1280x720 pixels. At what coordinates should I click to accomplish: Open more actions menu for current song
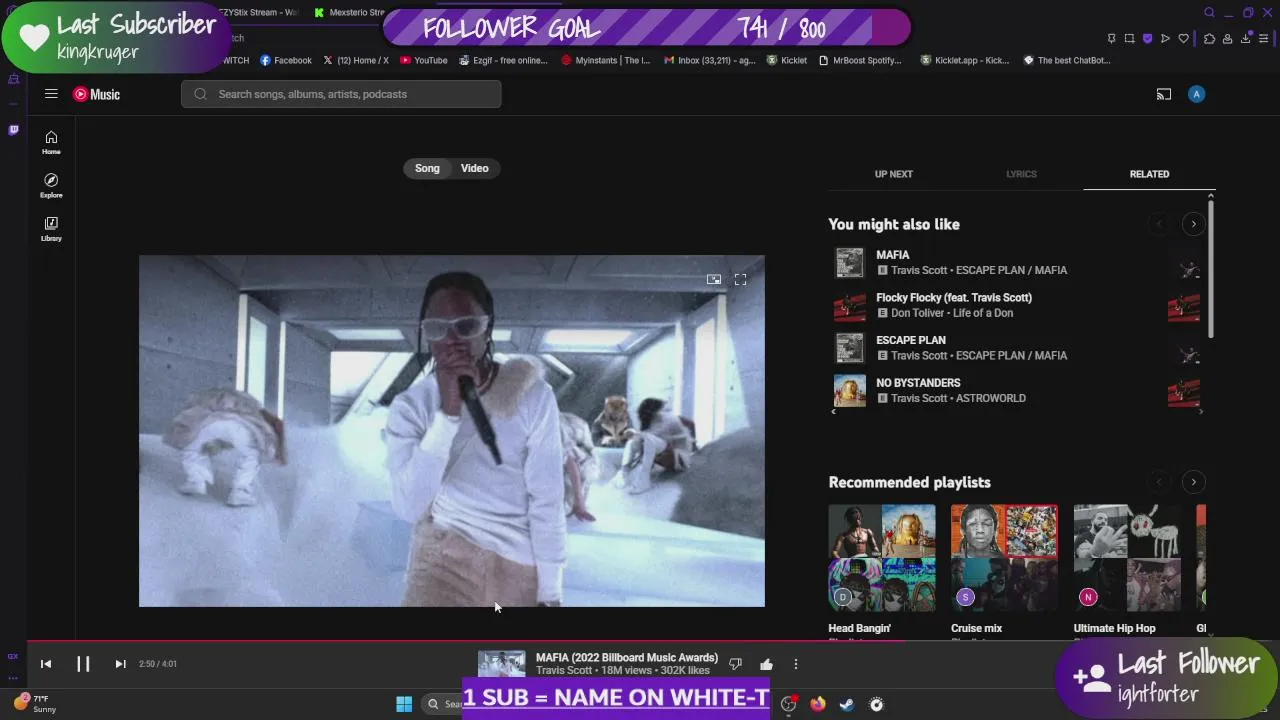pyautogui.click(x=796, y=664)
